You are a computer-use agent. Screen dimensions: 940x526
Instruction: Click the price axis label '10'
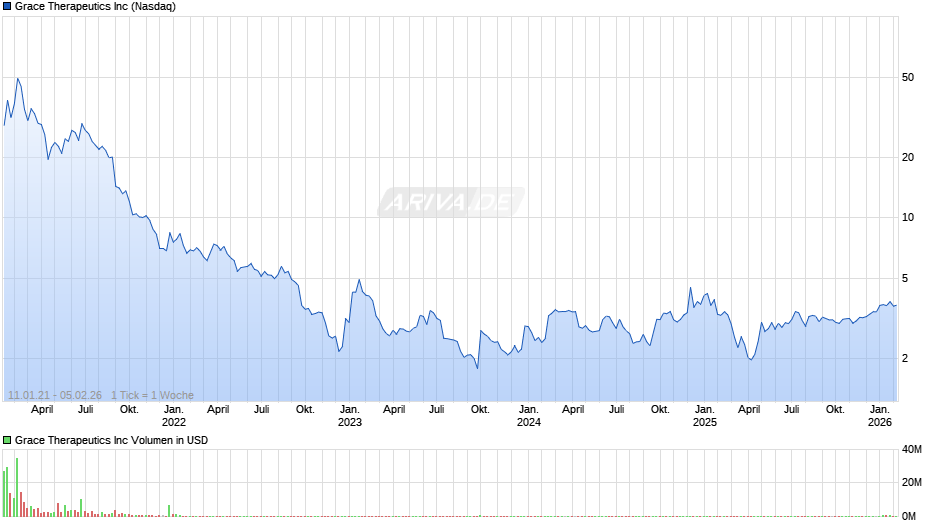pos(908,218)
